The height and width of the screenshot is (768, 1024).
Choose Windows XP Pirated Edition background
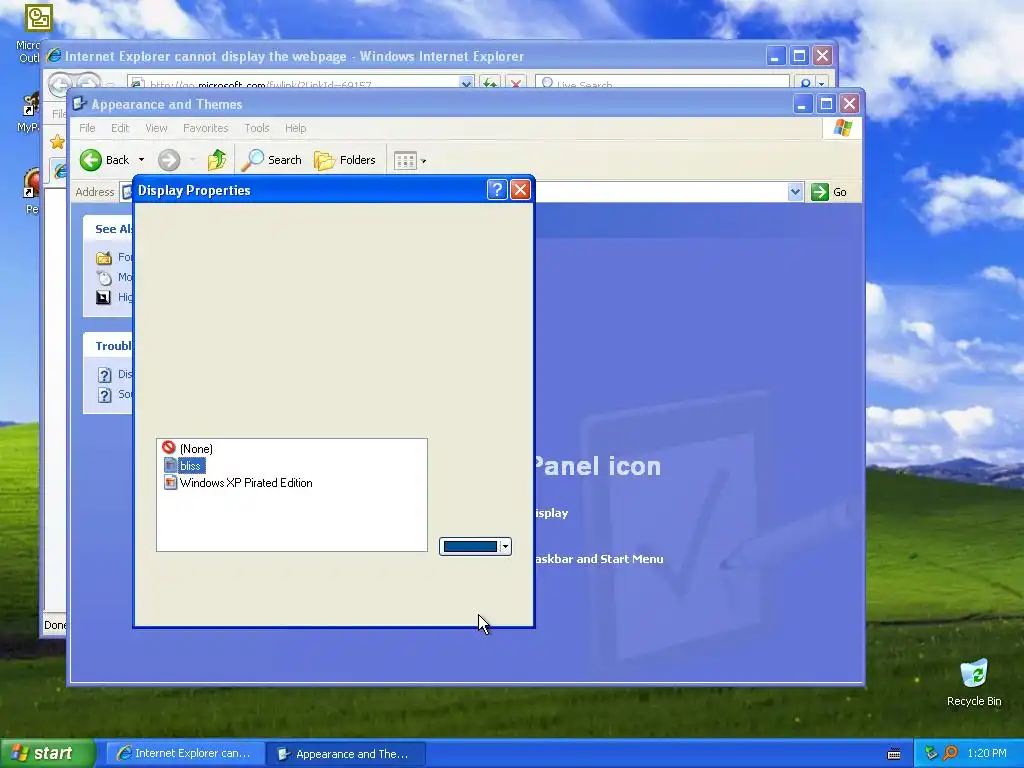pos(238,483)
